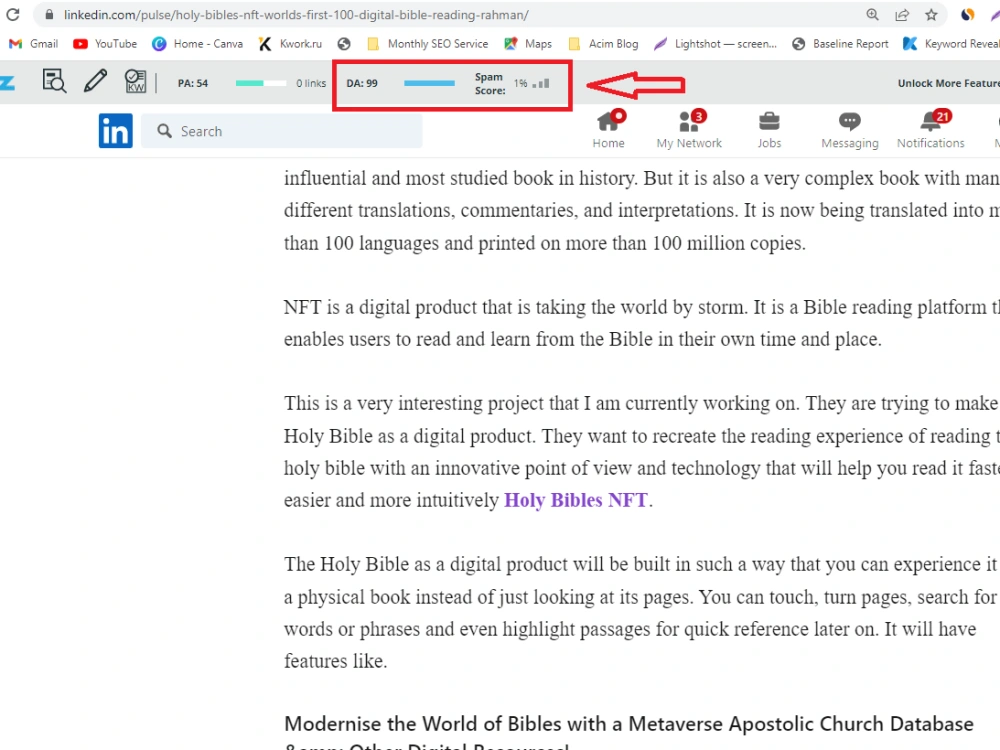1000x750 pixels.
Task: Click the LinkedIn Search field
Action: tap(281, 131)
